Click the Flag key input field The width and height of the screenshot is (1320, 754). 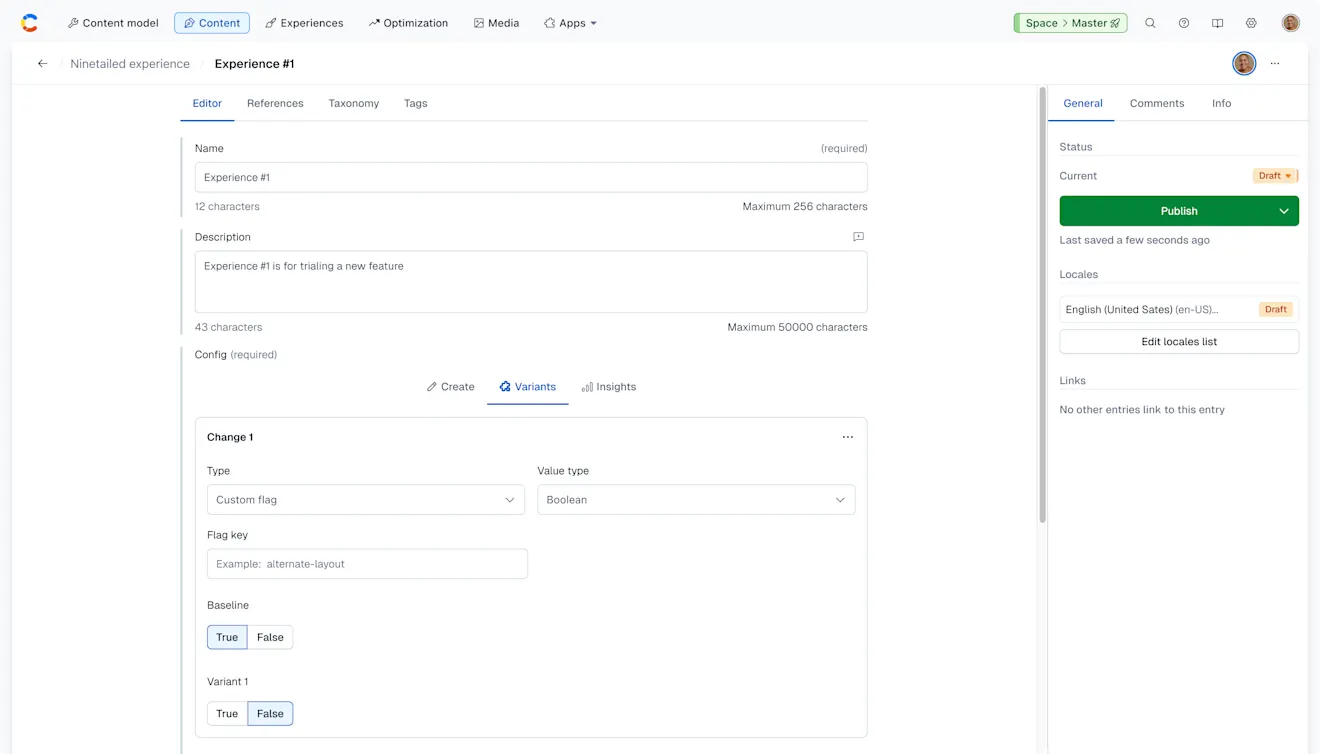pos(367,564)
